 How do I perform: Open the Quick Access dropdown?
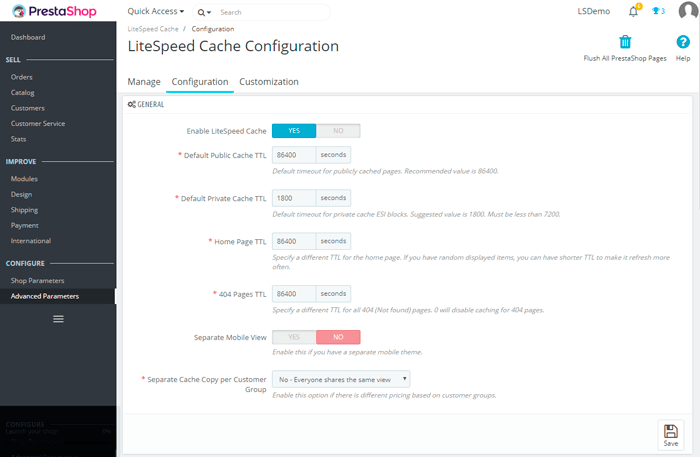coord(156,12)
